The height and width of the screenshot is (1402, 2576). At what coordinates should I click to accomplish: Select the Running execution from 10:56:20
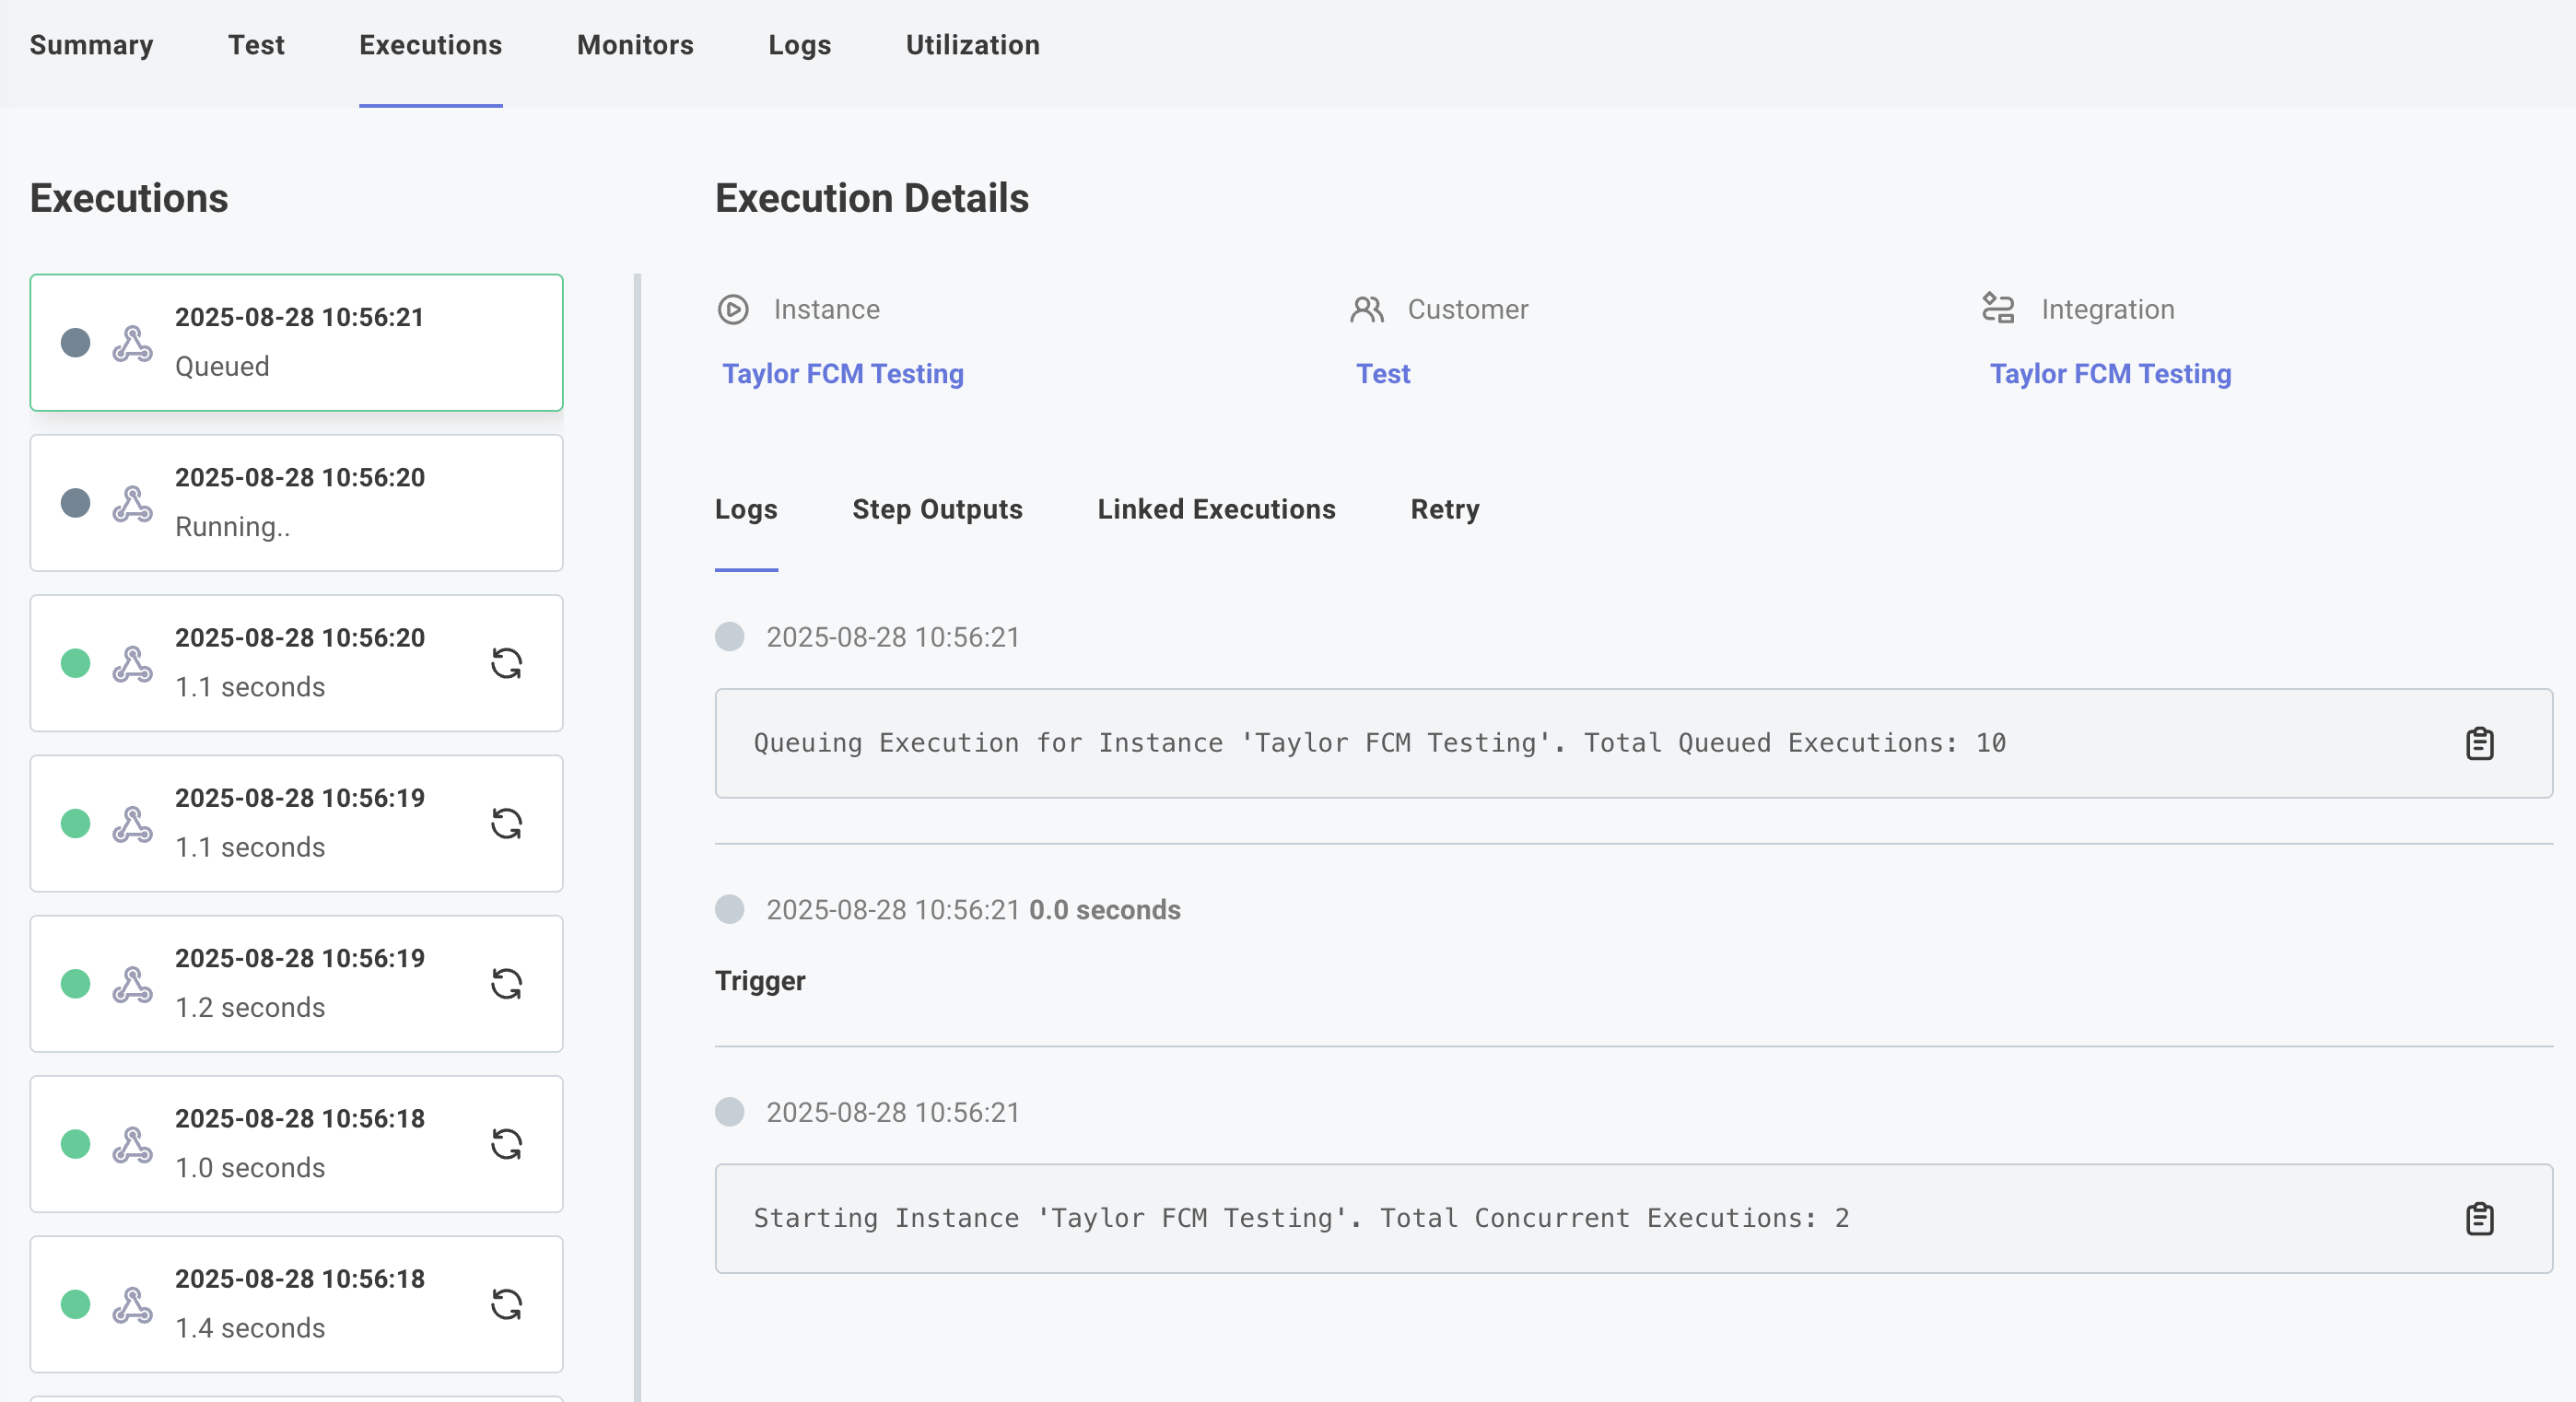tap(297, 503)
